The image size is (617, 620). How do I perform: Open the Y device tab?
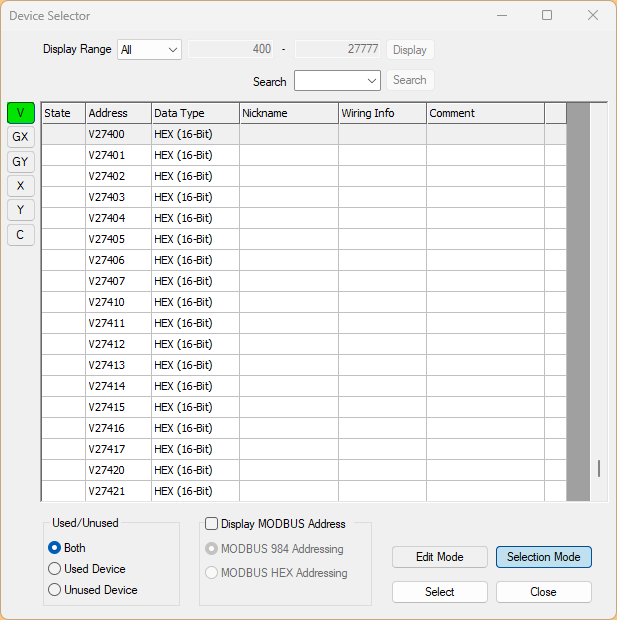pos(21,210)
